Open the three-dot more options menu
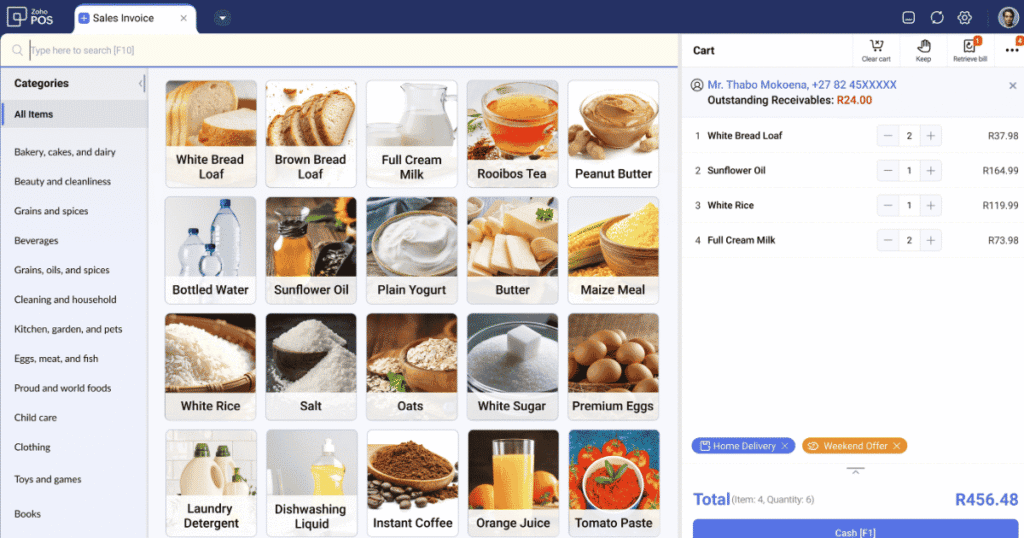1024x538 pixels. click(1012, 50)
